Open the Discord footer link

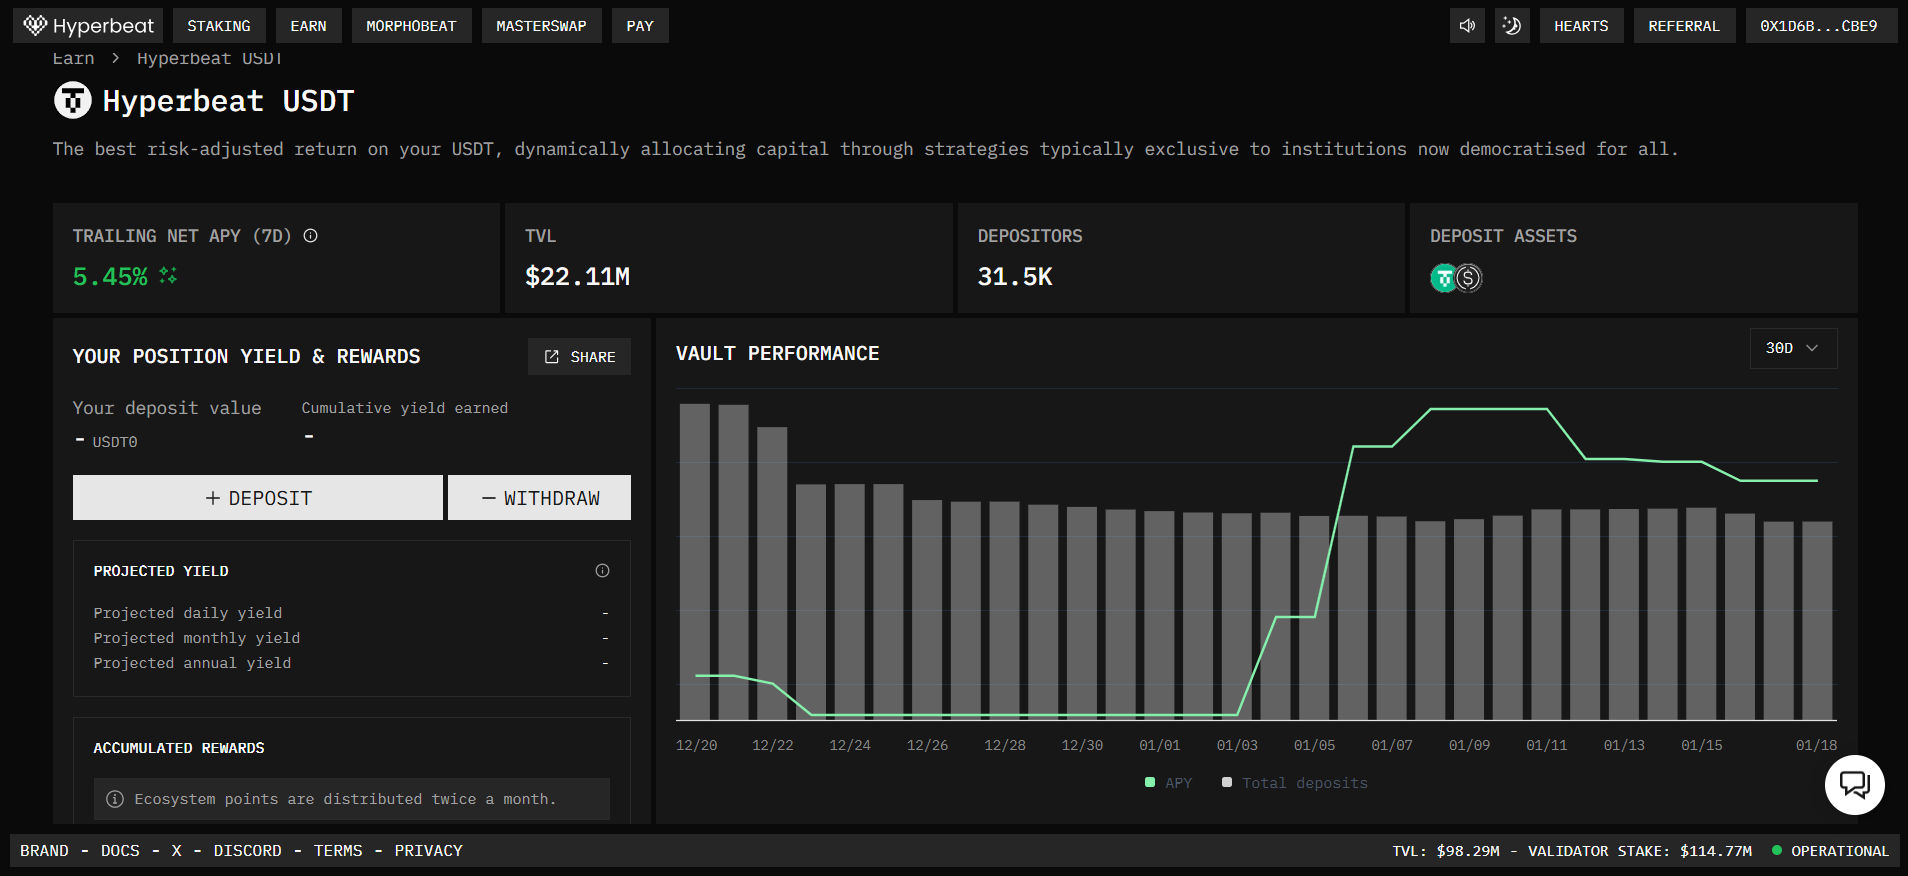coord(248,851)
